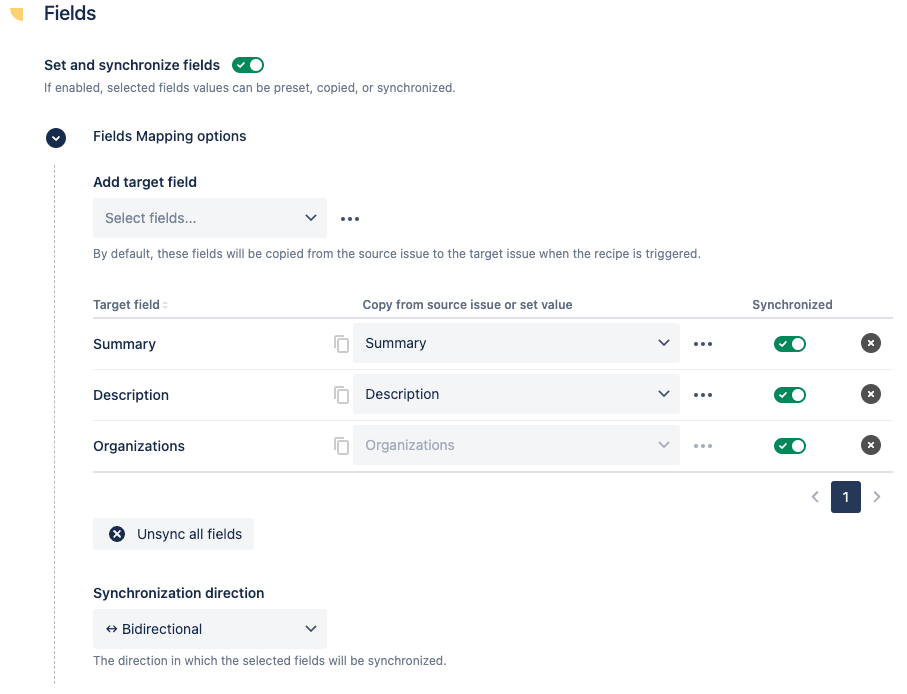The height and width of the screenshot is (694, 907).
Task: Click the copy icon beside Organizations row
Action: (x=342, y=446)
